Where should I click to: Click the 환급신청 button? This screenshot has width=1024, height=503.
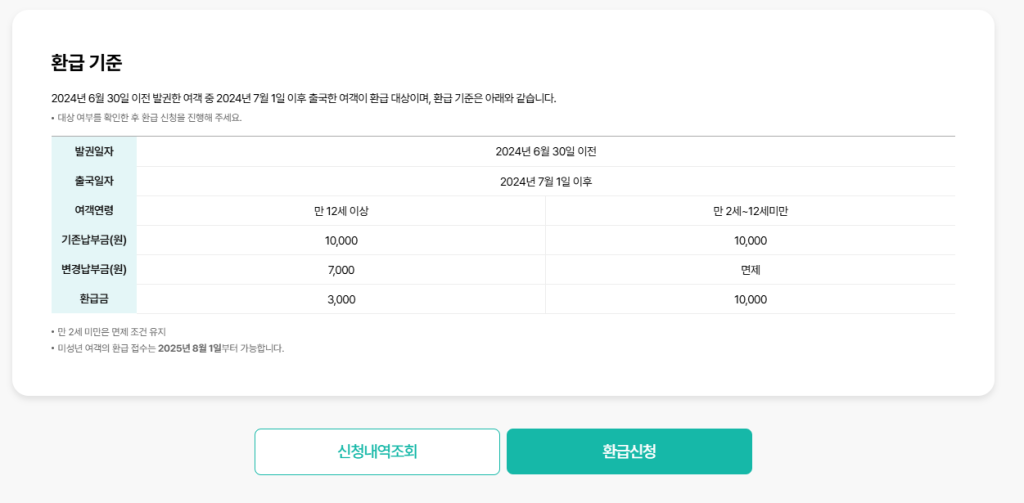pyautogui.click(x=629, y=451)
